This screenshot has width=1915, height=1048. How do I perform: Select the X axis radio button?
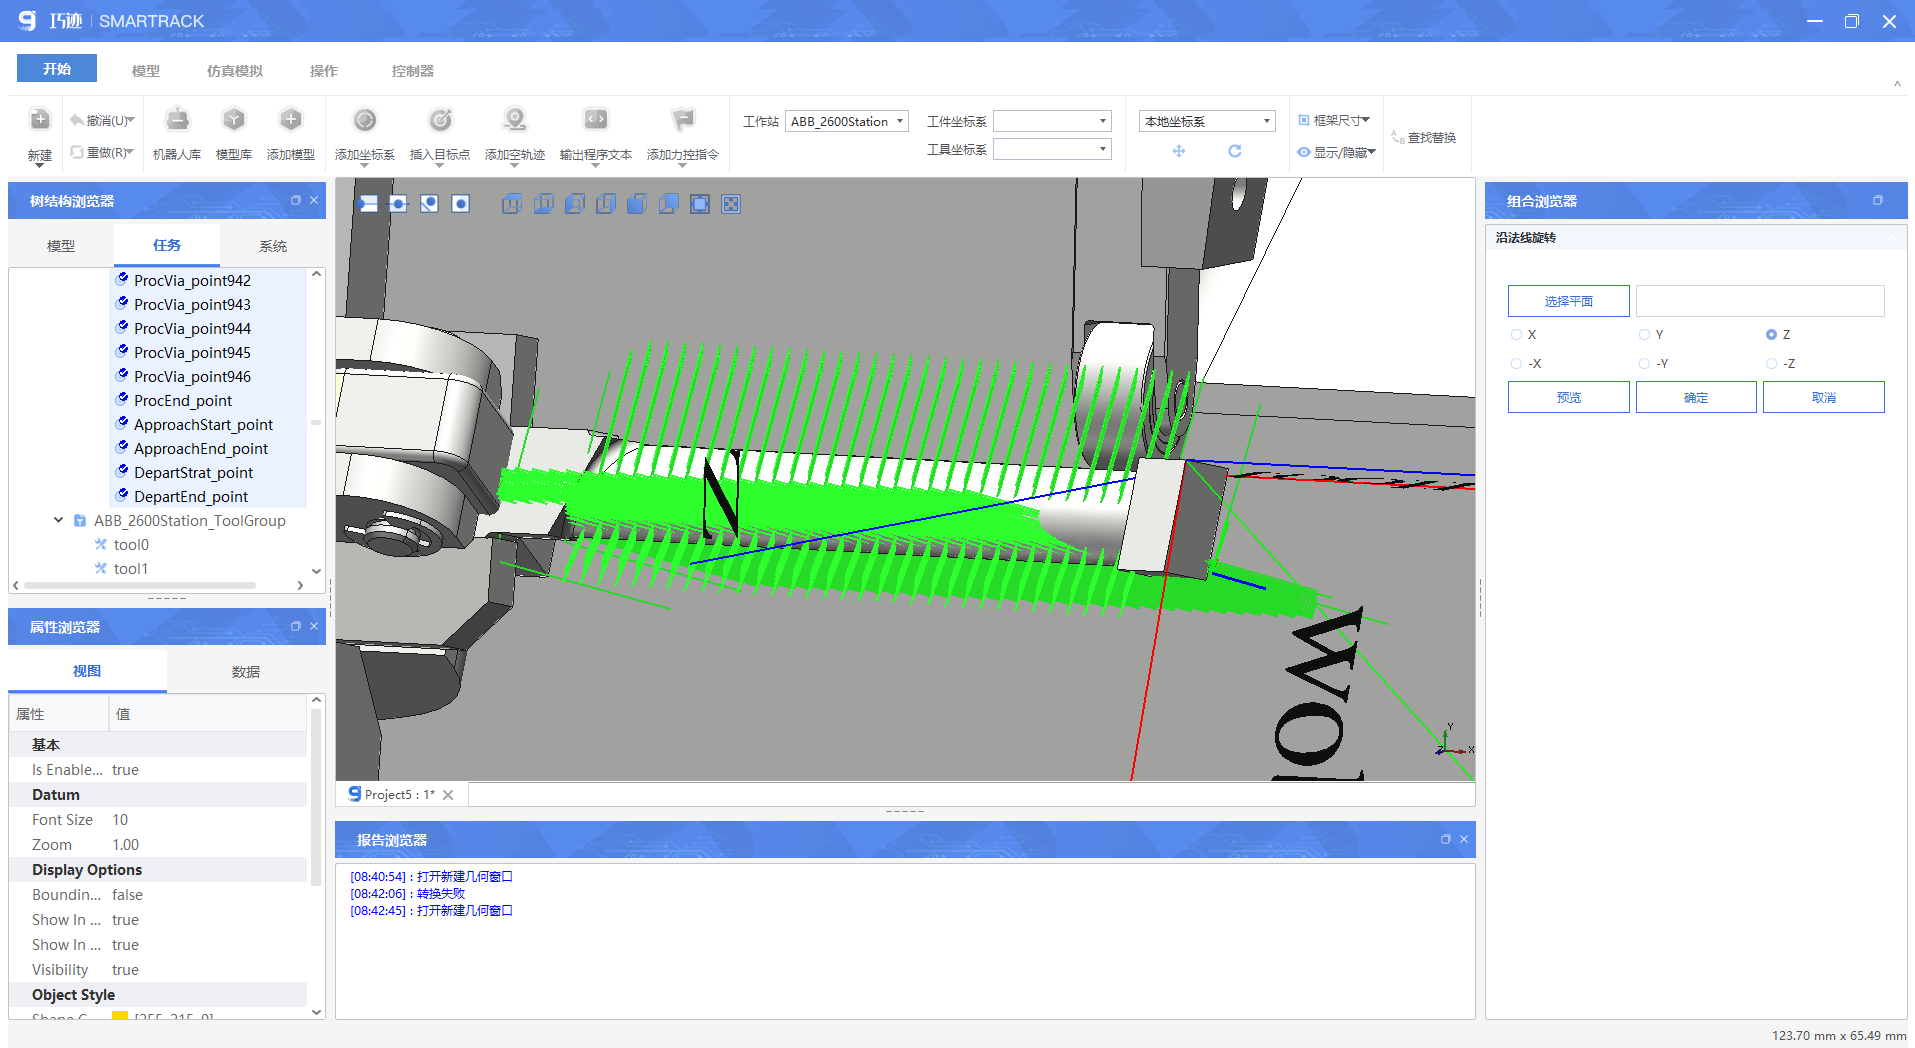tap(1517, 335)
